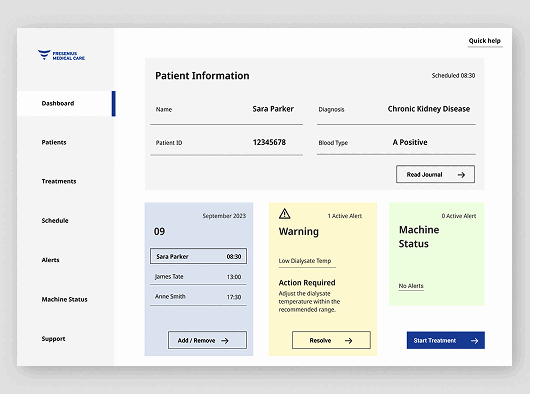536x394 pixels.
Task: Click the arrow icon in Read Journal
Action: pos(461,175)
